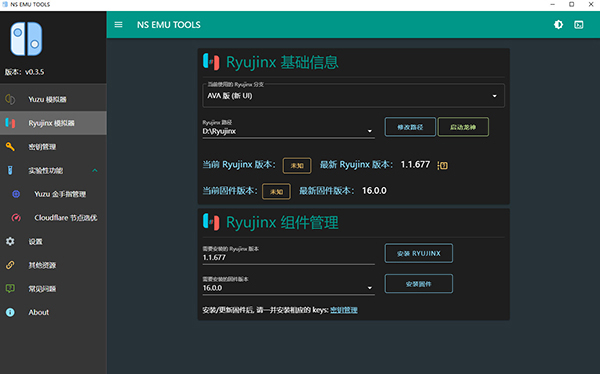Image resolution: width=600 pixels, height=374 pixels.
Task: Open the Ryujinx branch dropdown (AVA 版)
Action: coord(353,95)
